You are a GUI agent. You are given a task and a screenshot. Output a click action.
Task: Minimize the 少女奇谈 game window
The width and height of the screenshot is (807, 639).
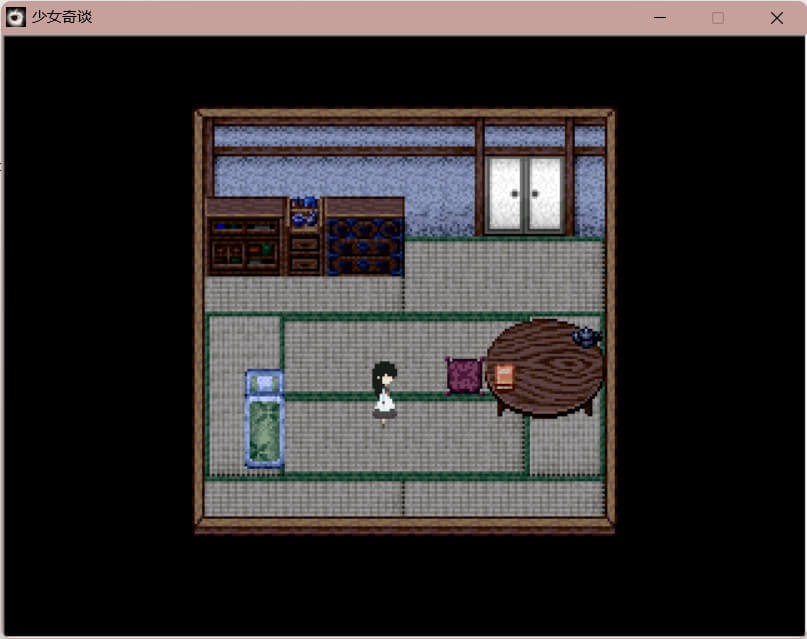pos(659,18)
